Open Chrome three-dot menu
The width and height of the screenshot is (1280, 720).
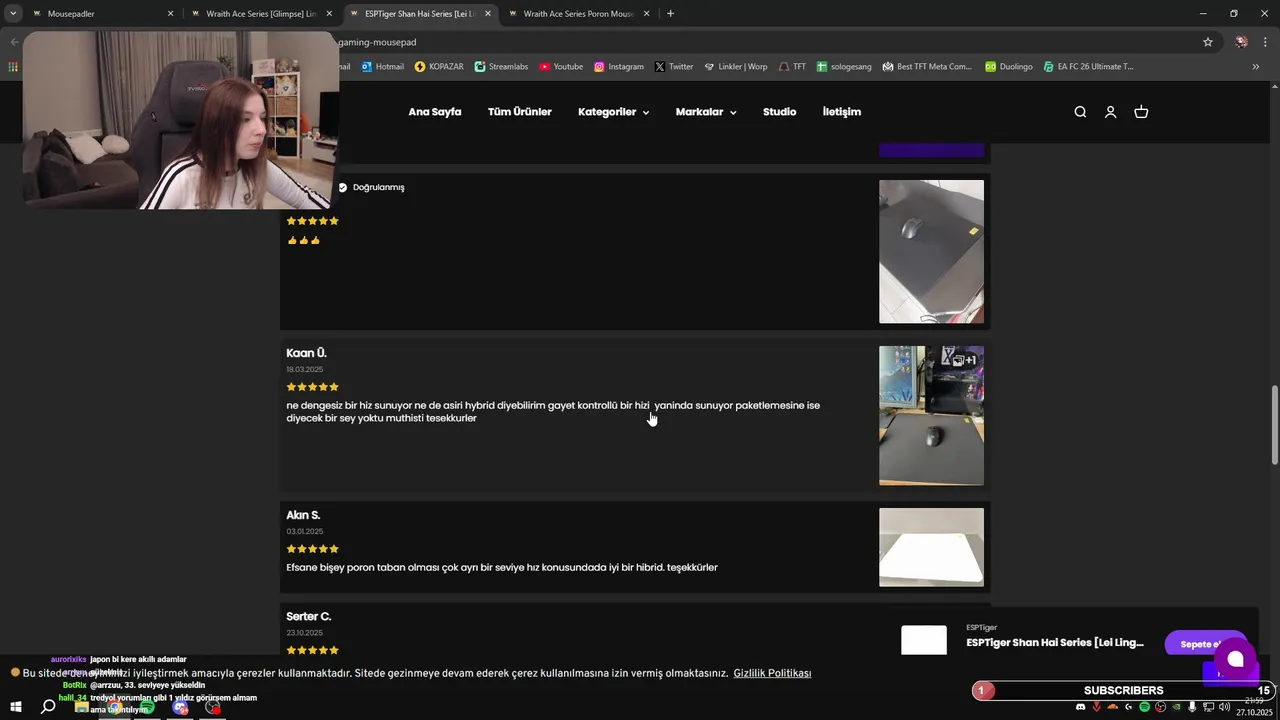[1265, 42]
